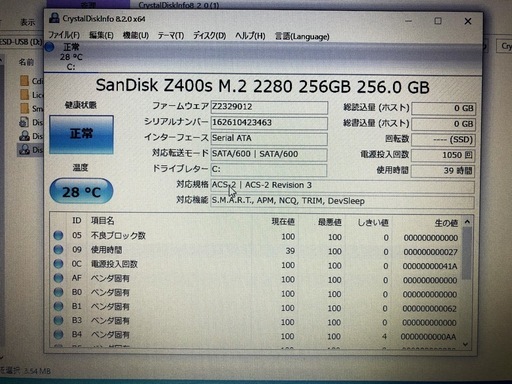Click the interface field Serial ATA
This screenshot has height=384, width=512.
tap(269, 139)
